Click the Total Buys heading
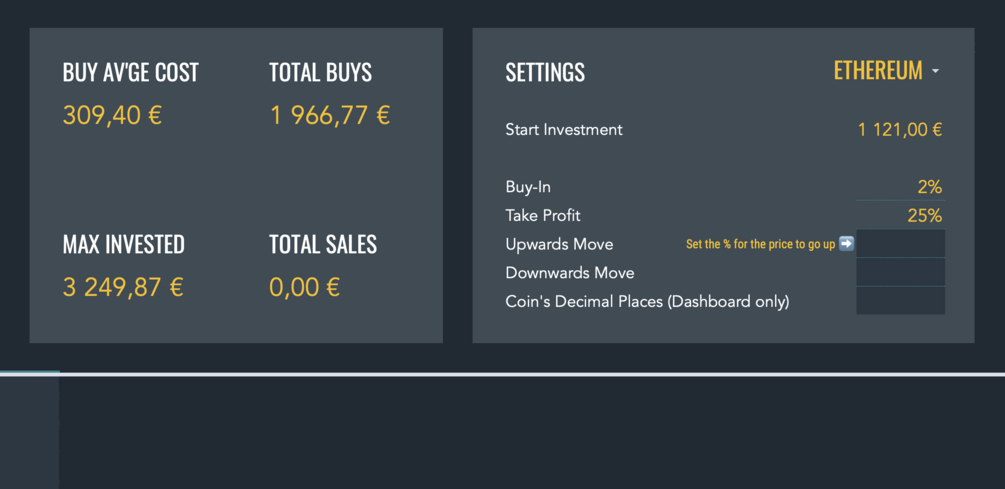Image resolution: width=1005 pixels, height=489 pixels. coord(320,72)
